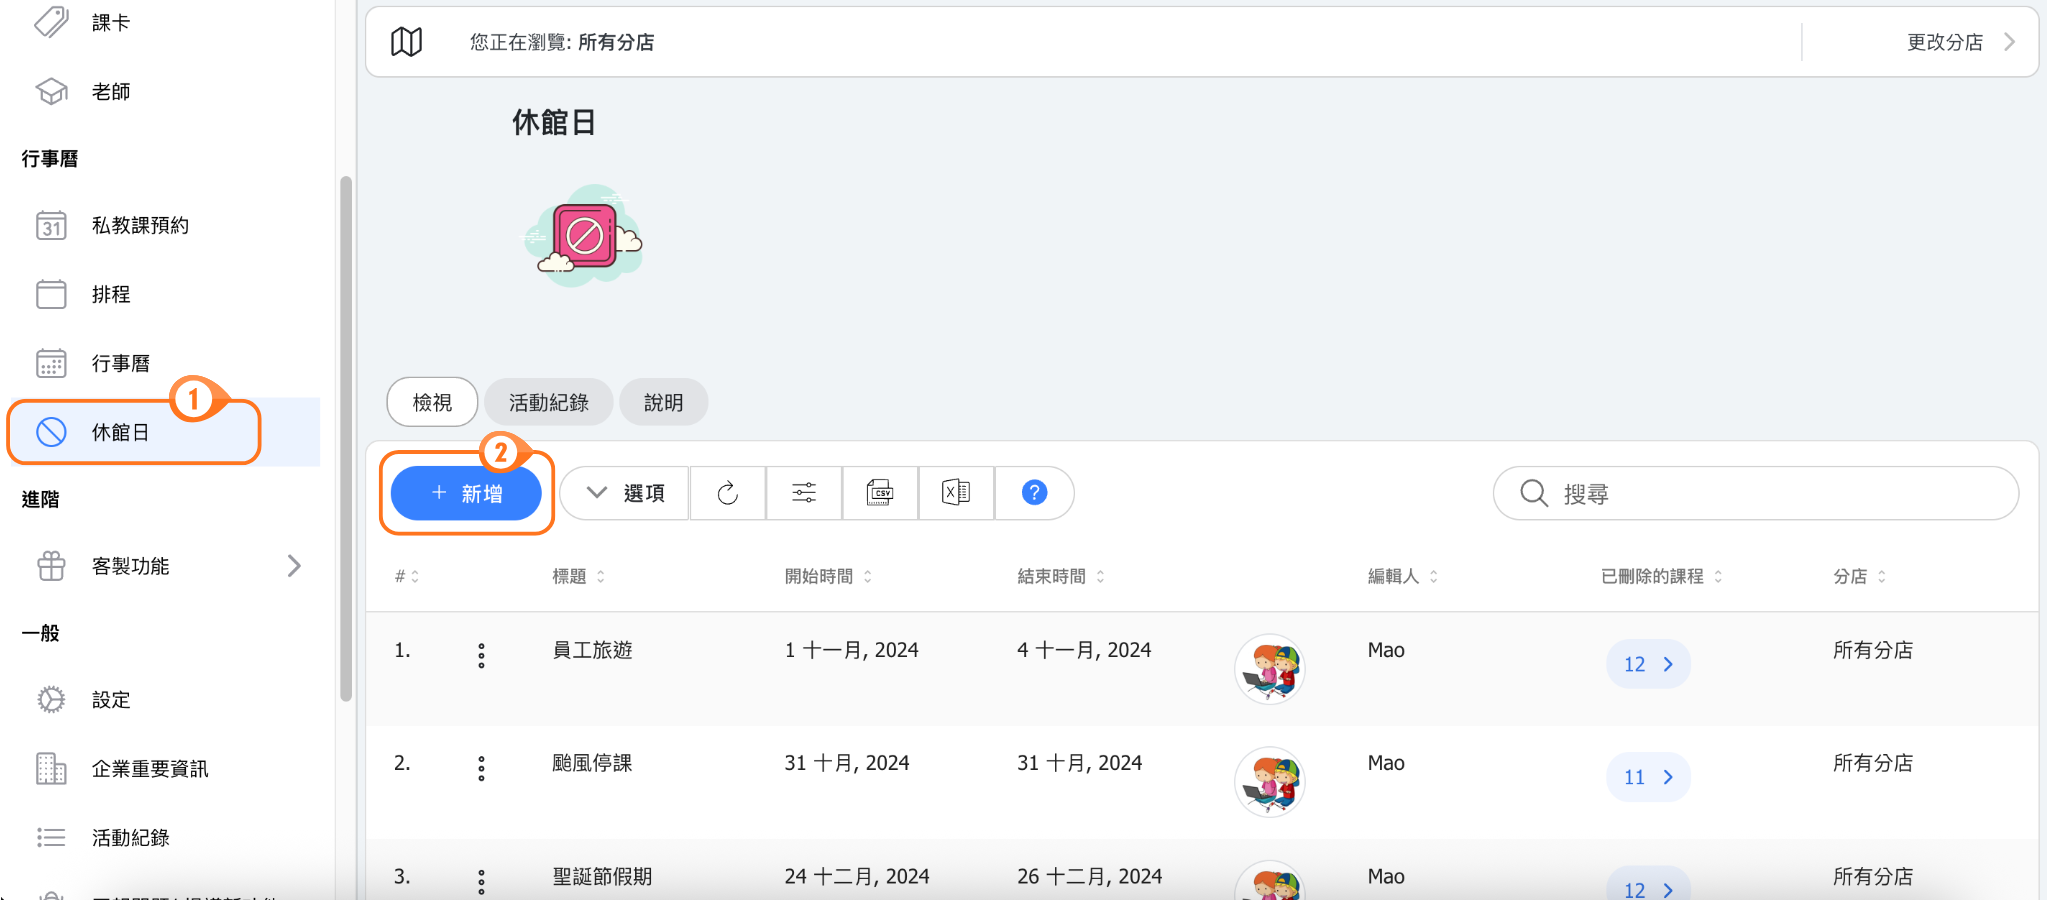Open 更改分店 branch selector
2048x900 pixels.
[x=1958, y=42]
